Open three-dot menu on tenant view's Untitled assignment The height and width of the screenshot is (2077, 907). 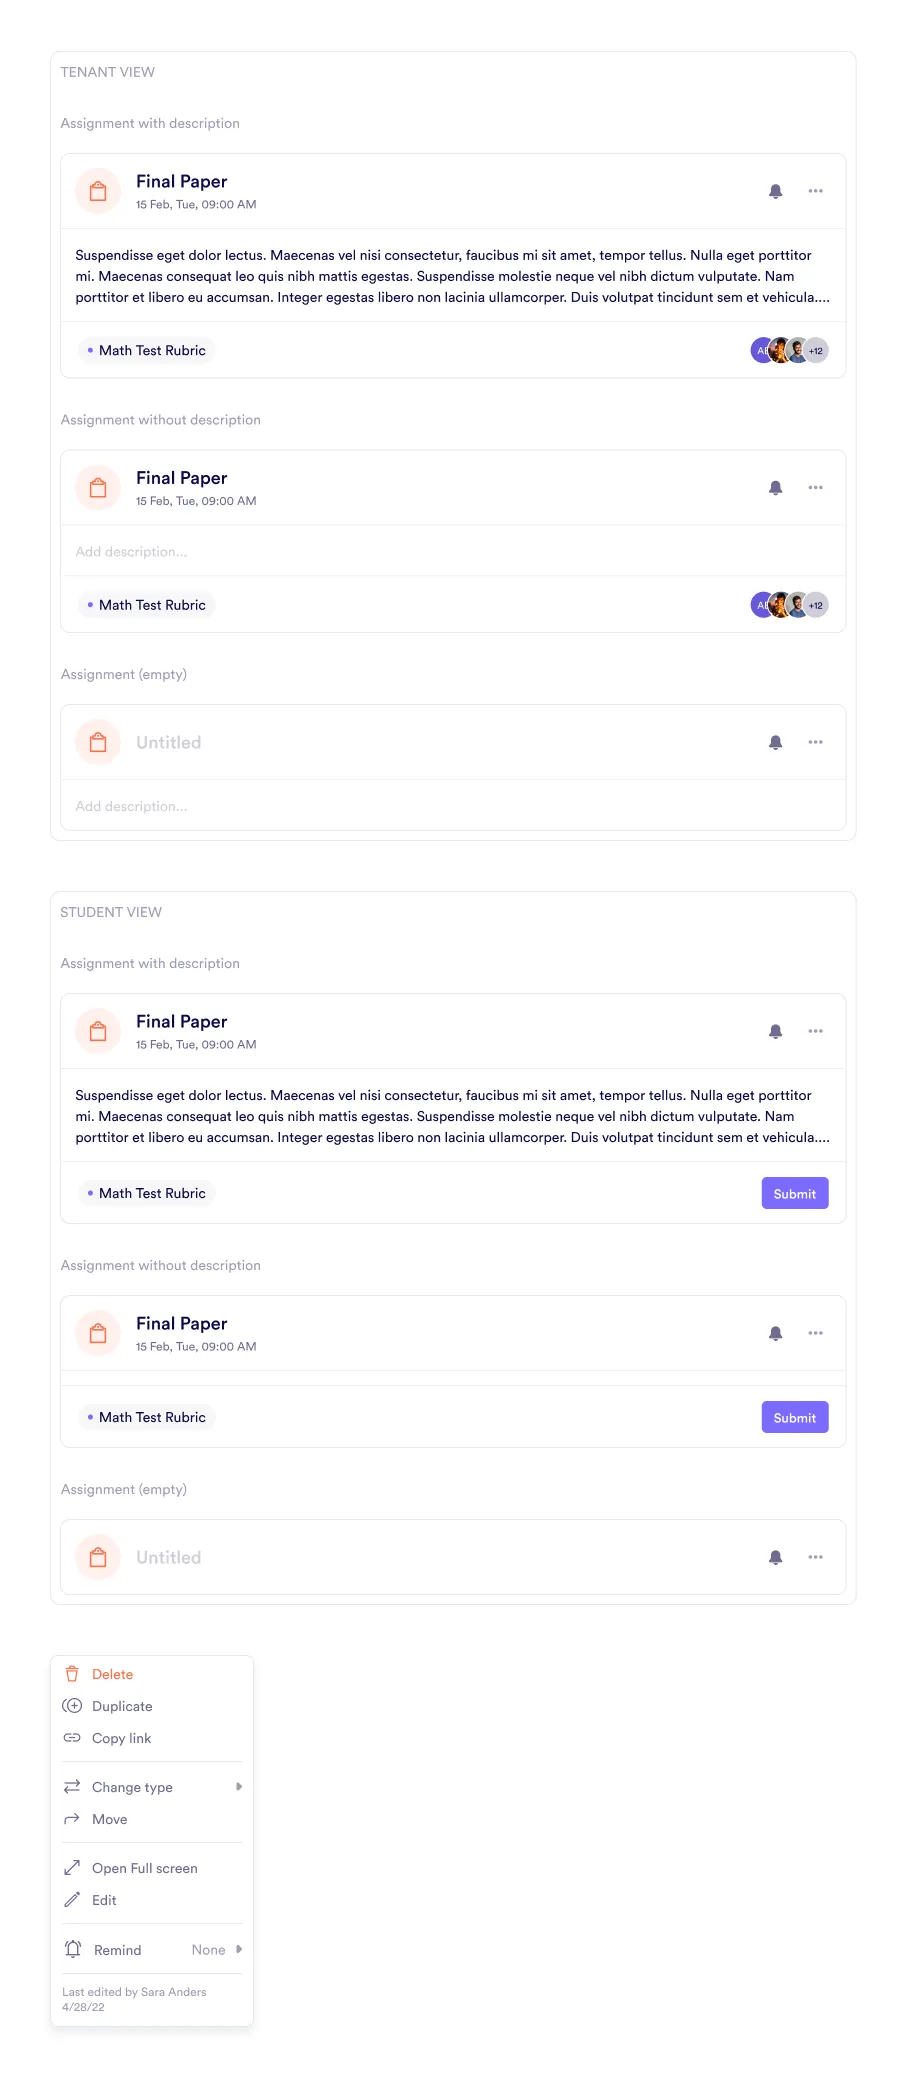pyautogui.click(x=816, y=742)
